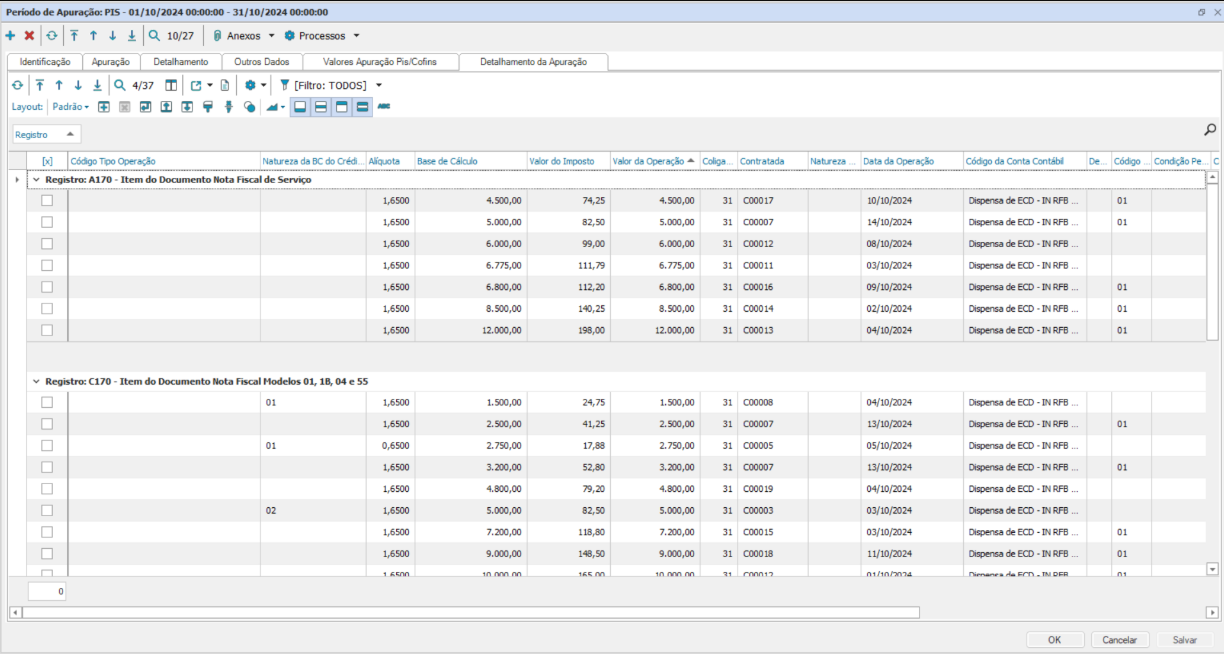Image resolution: width=1224 pixels, height=654 pixels.
Task: Click the OK button
Action: (1054, 640)
